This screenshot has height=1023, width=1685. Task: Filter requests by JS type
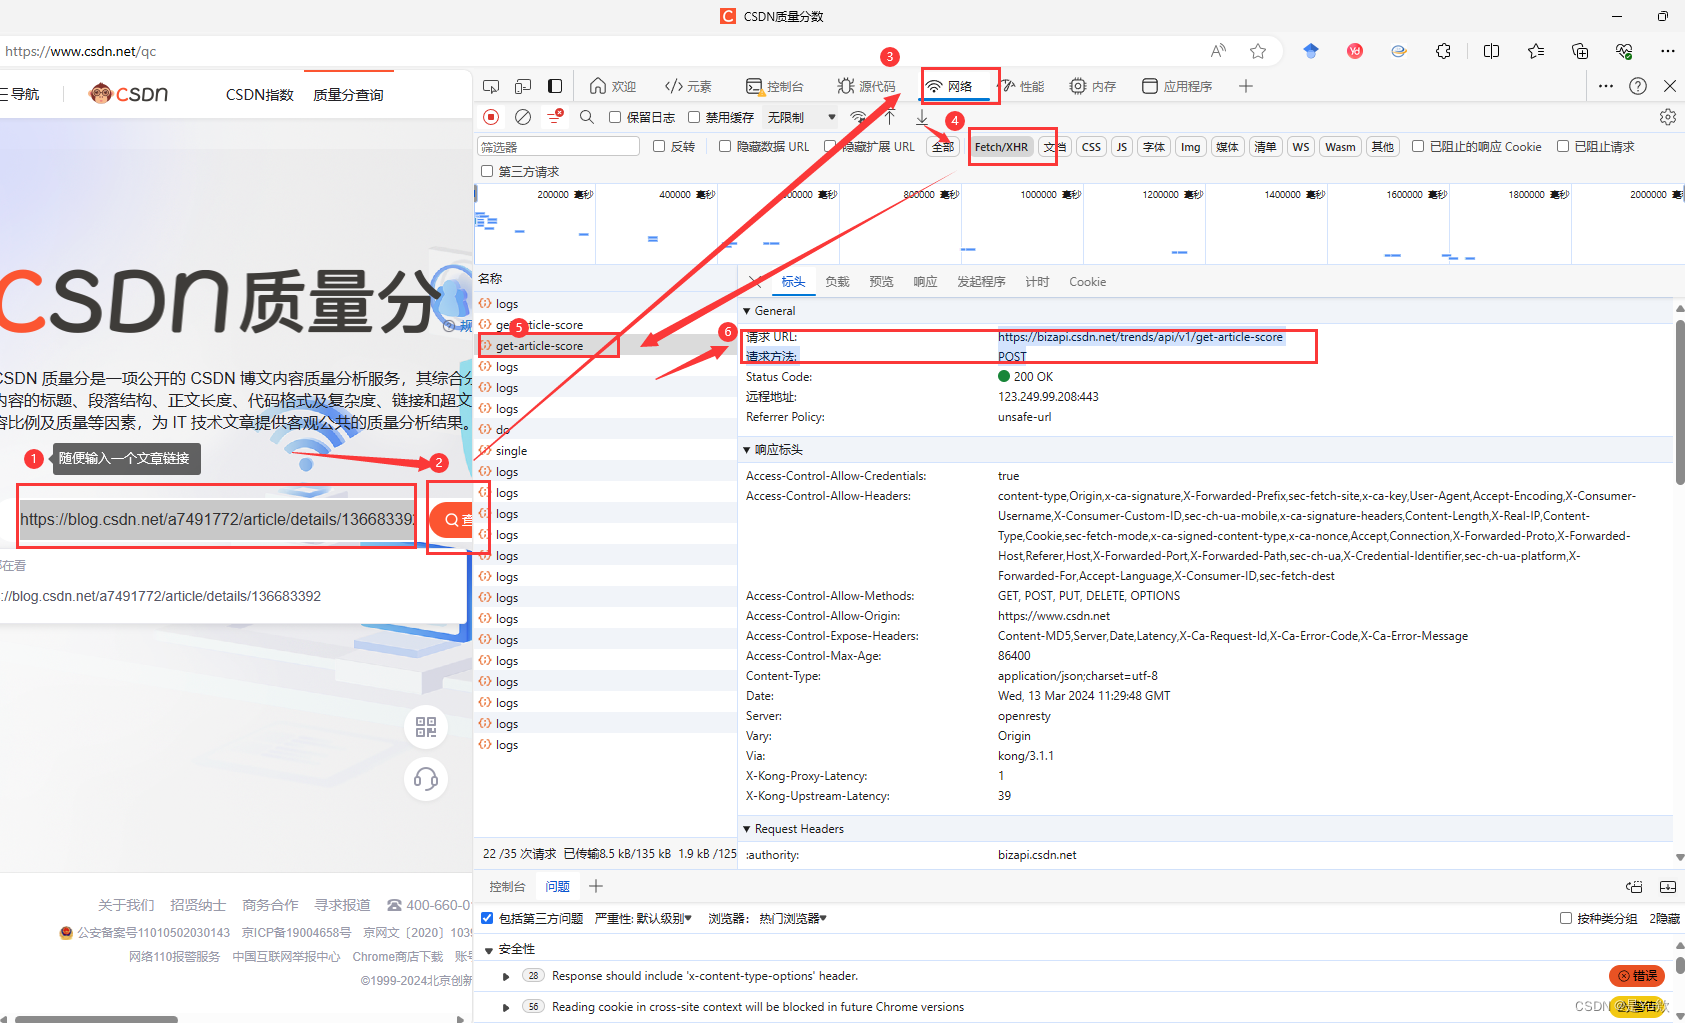(x=1122, y=147)
